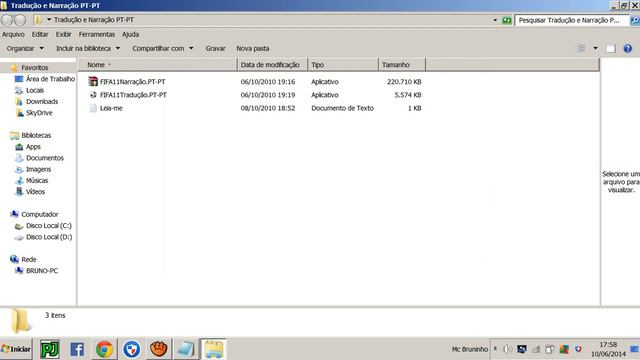This screenshot has width=640, height=360.
Task: Sort by Data de modificação column
Action: (272, 65)
